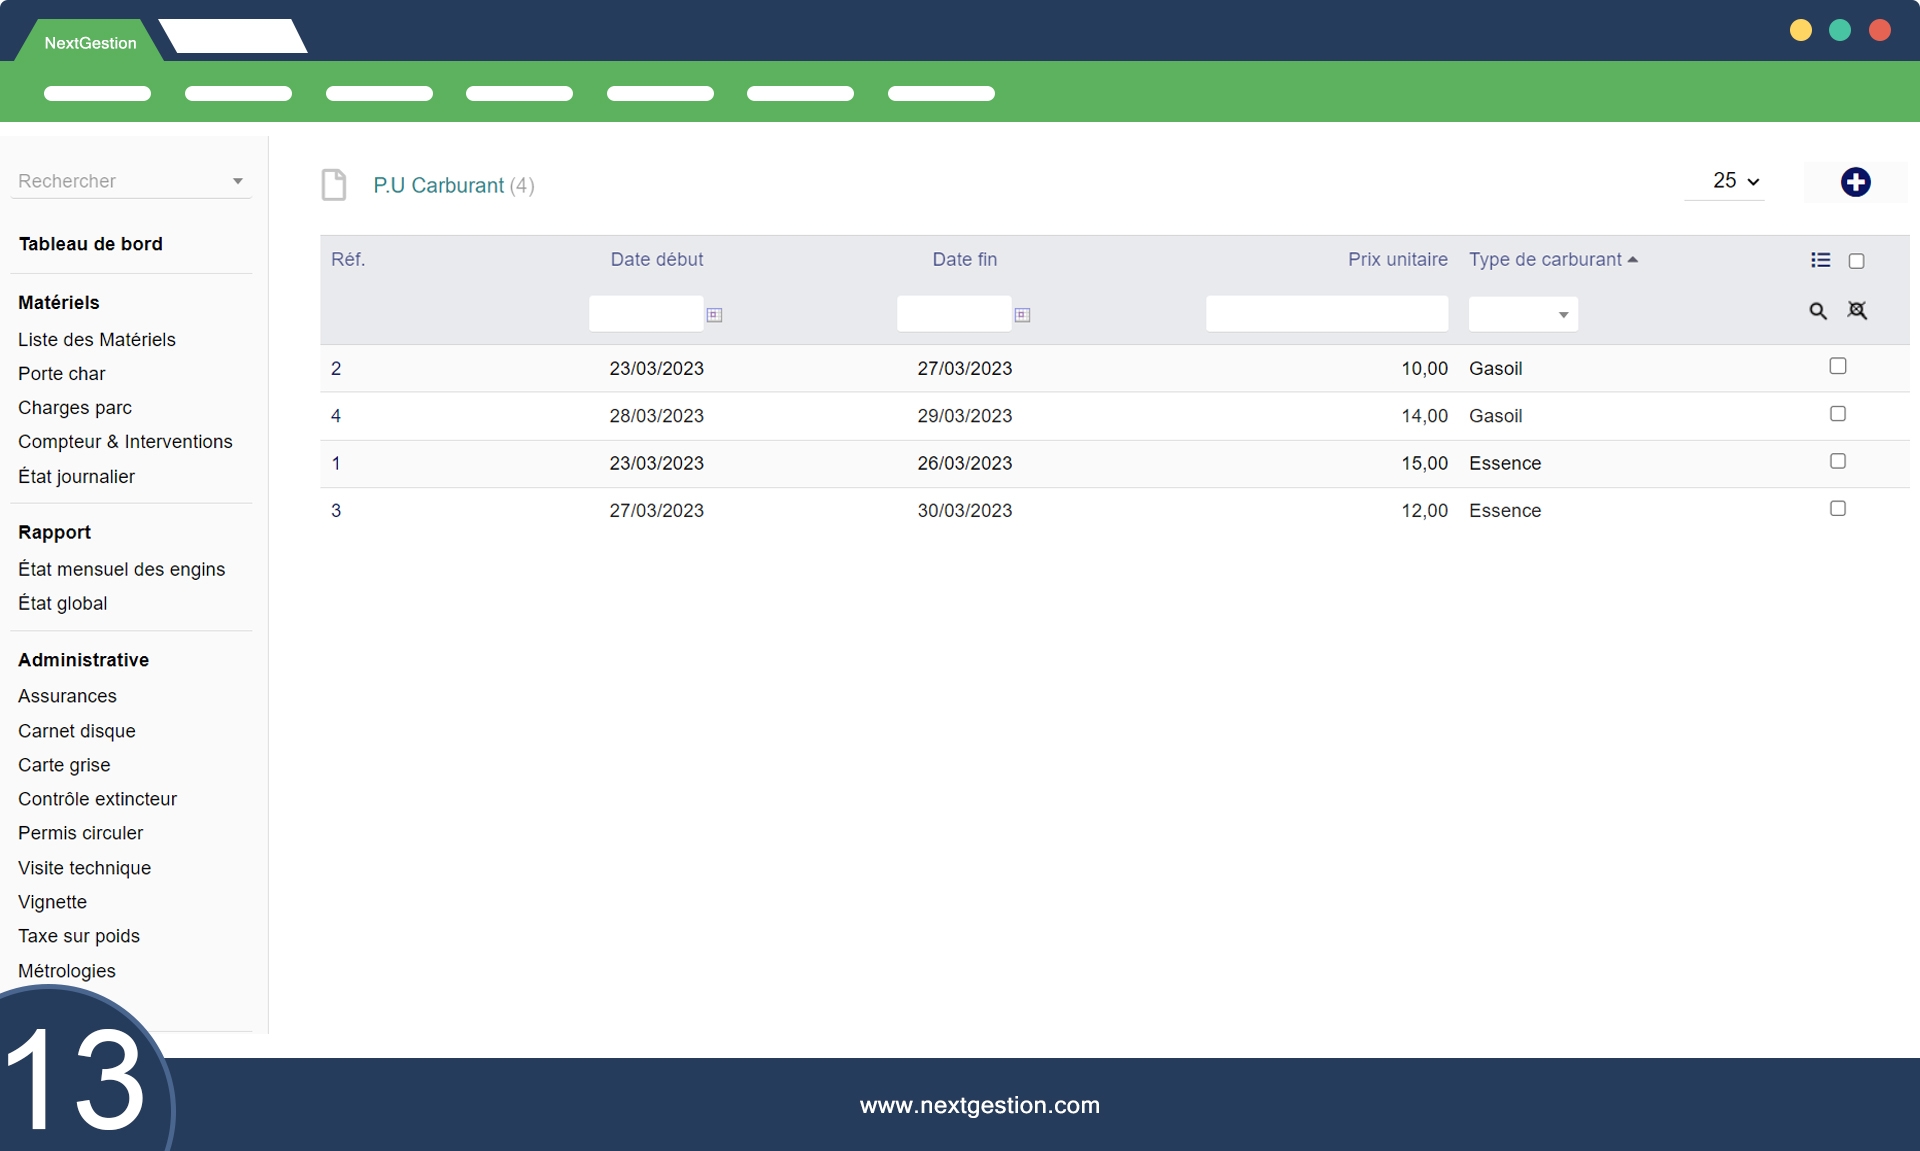The height and width of the screenshot is (1151, 1920).
Task: Click the blue plus add-record icon
Action: tap(1855, 182)
